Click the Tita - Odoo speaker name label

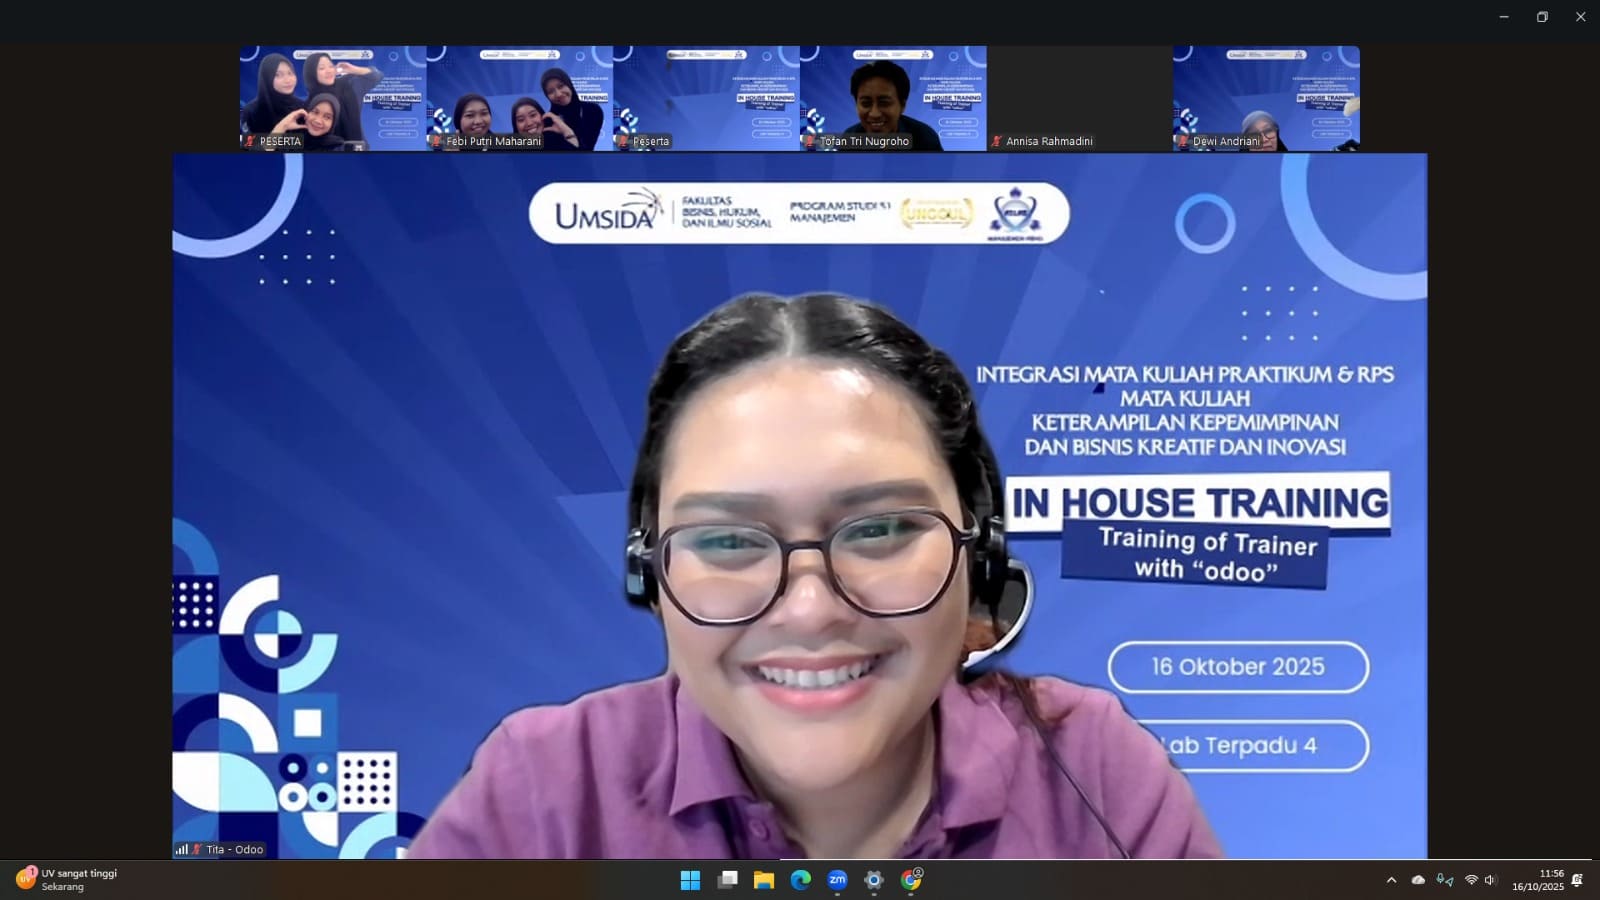click(234, 849)
